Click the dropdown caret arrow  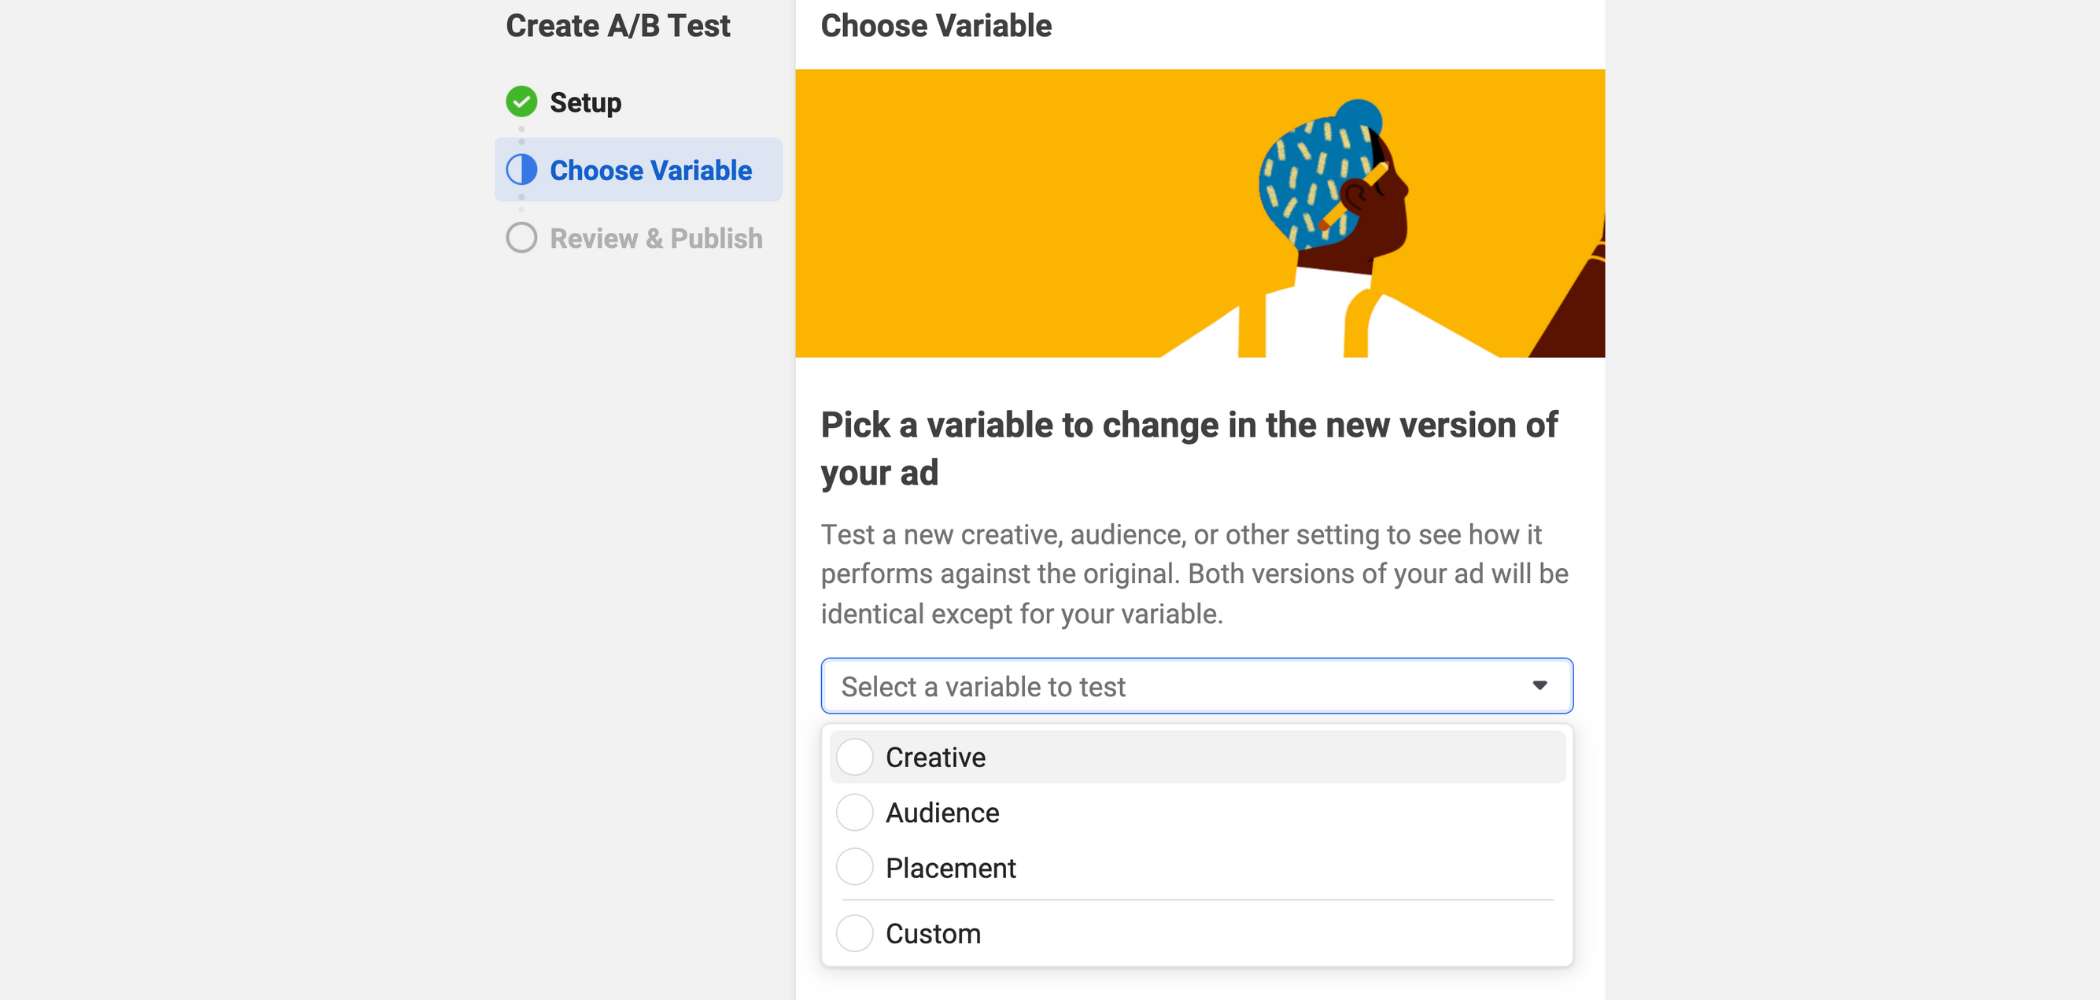(x=1540, y=686)
